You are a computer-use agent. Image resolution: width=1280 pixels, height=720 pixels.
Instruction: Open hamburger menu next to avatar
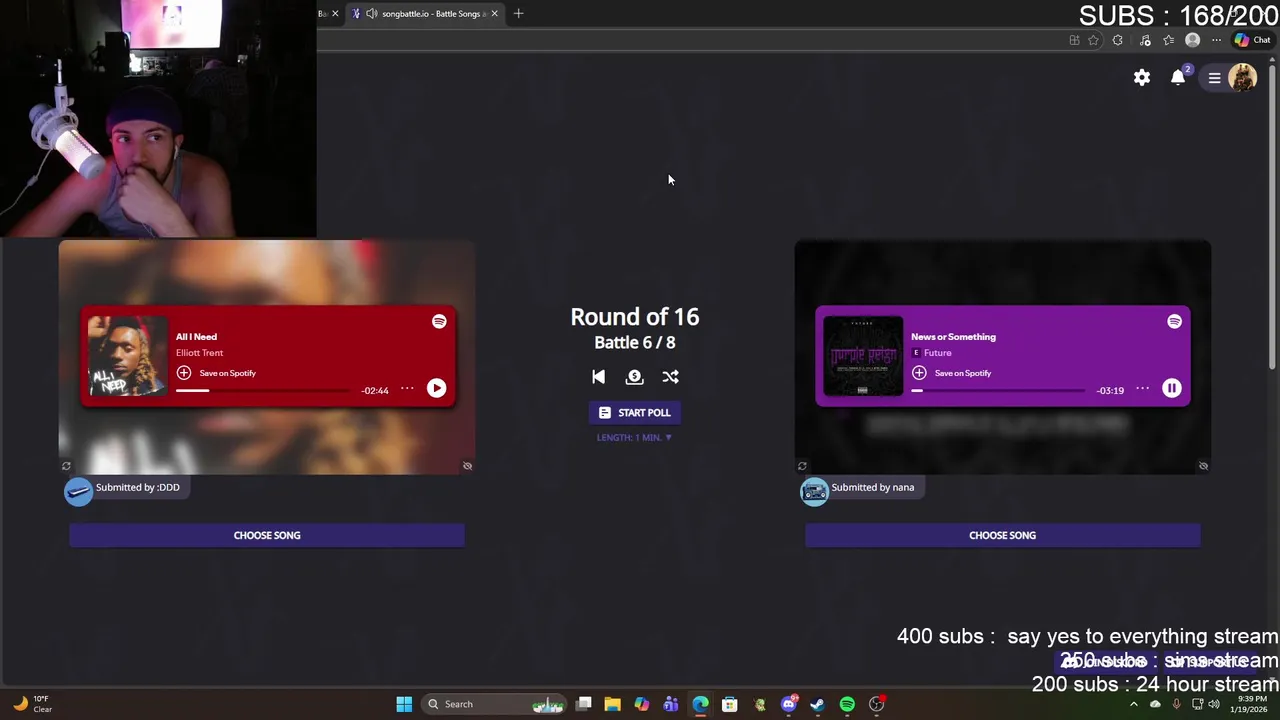coord(1214,78)
